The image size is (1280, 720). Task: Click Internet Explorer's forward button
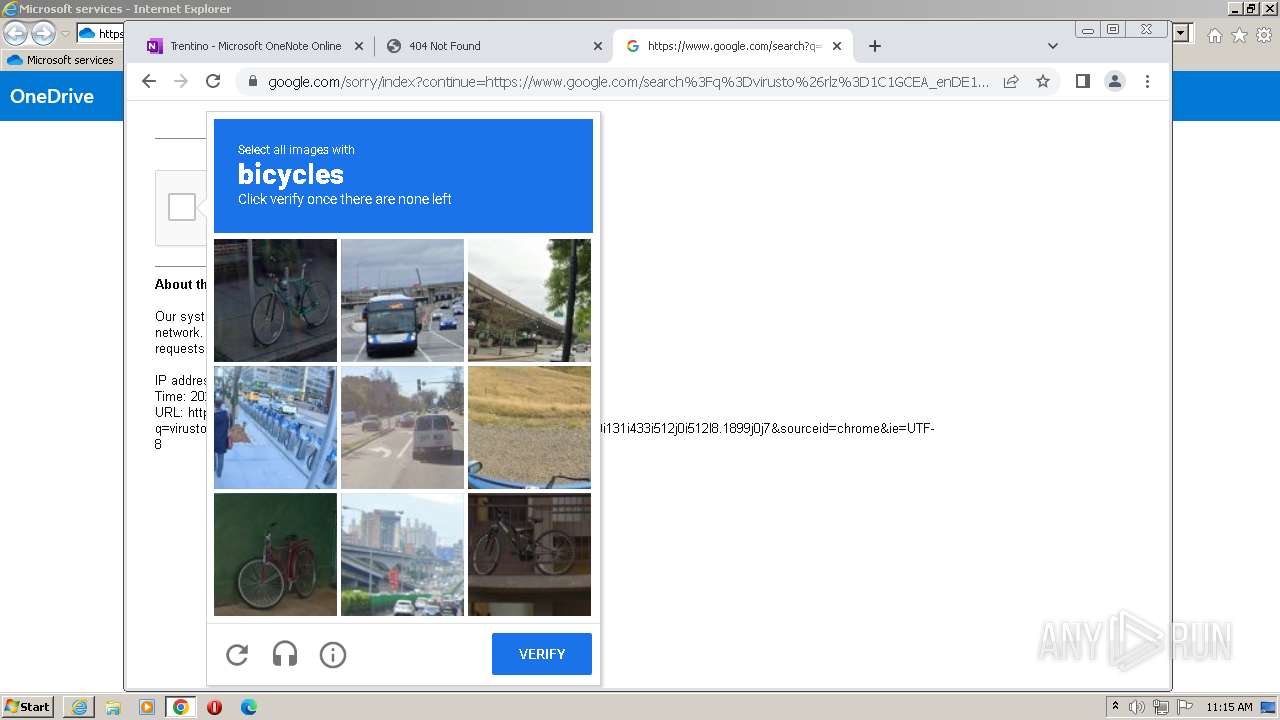click(43, 33)
